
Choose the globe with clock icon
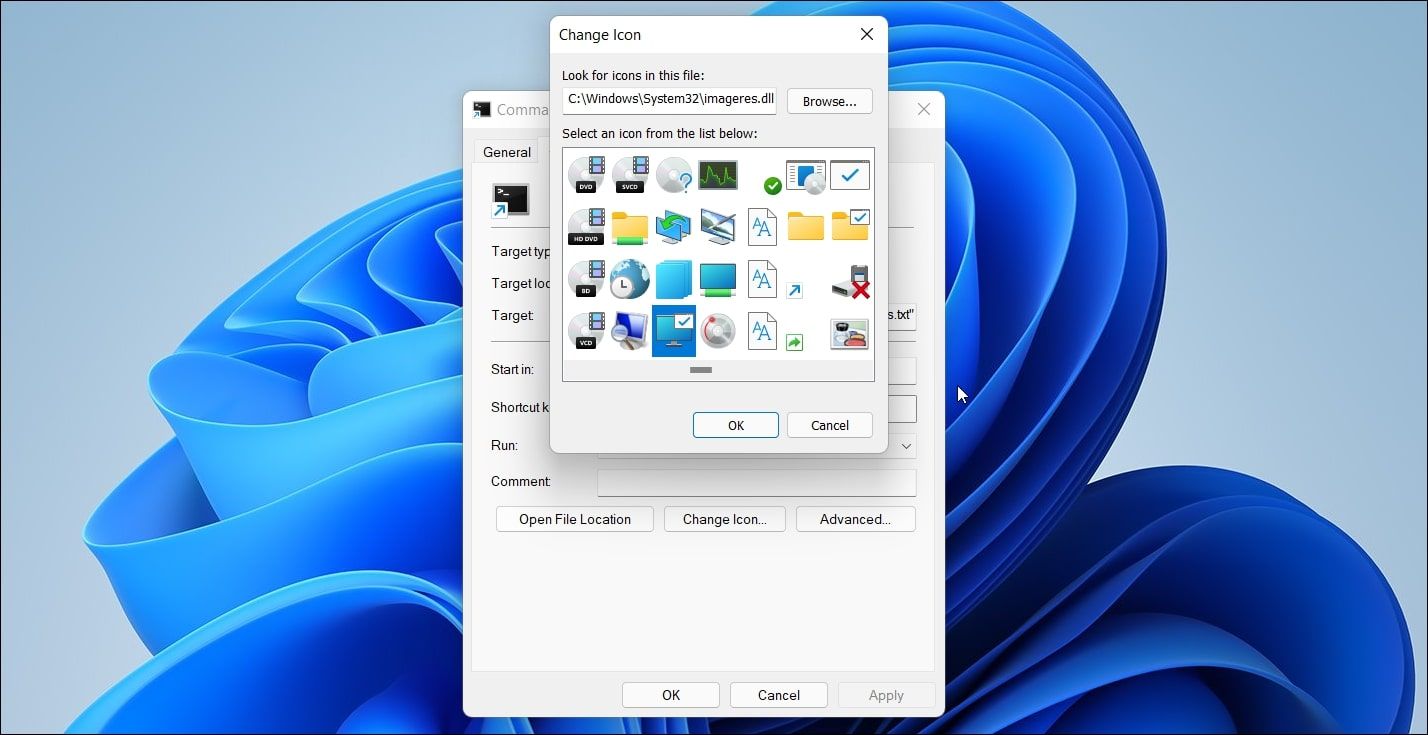click(631, 279)
